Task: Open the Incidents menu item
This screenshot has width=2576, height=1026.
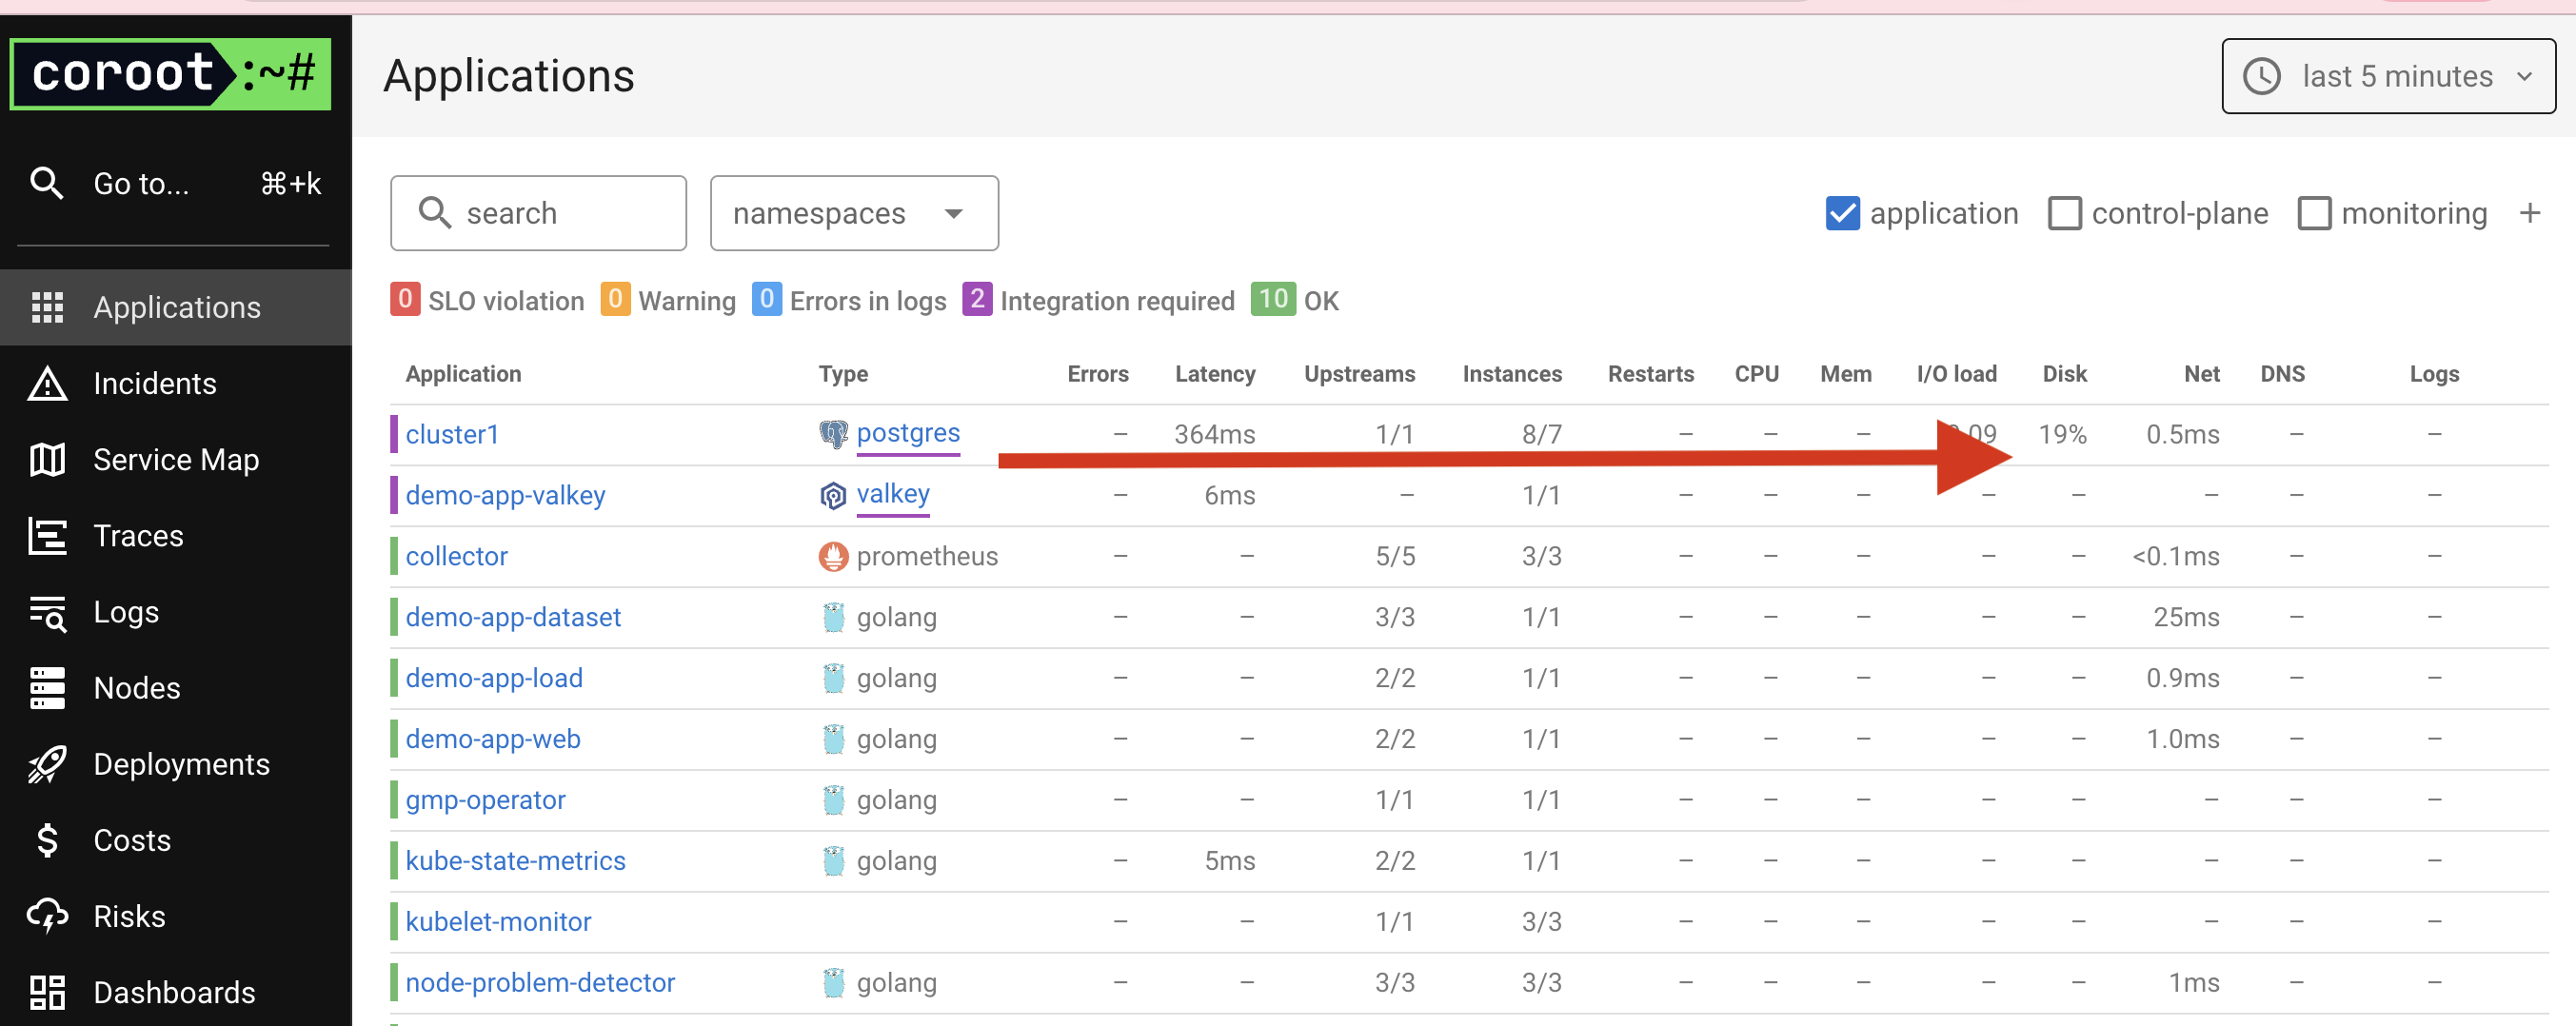Action: [x=176, y=383]
